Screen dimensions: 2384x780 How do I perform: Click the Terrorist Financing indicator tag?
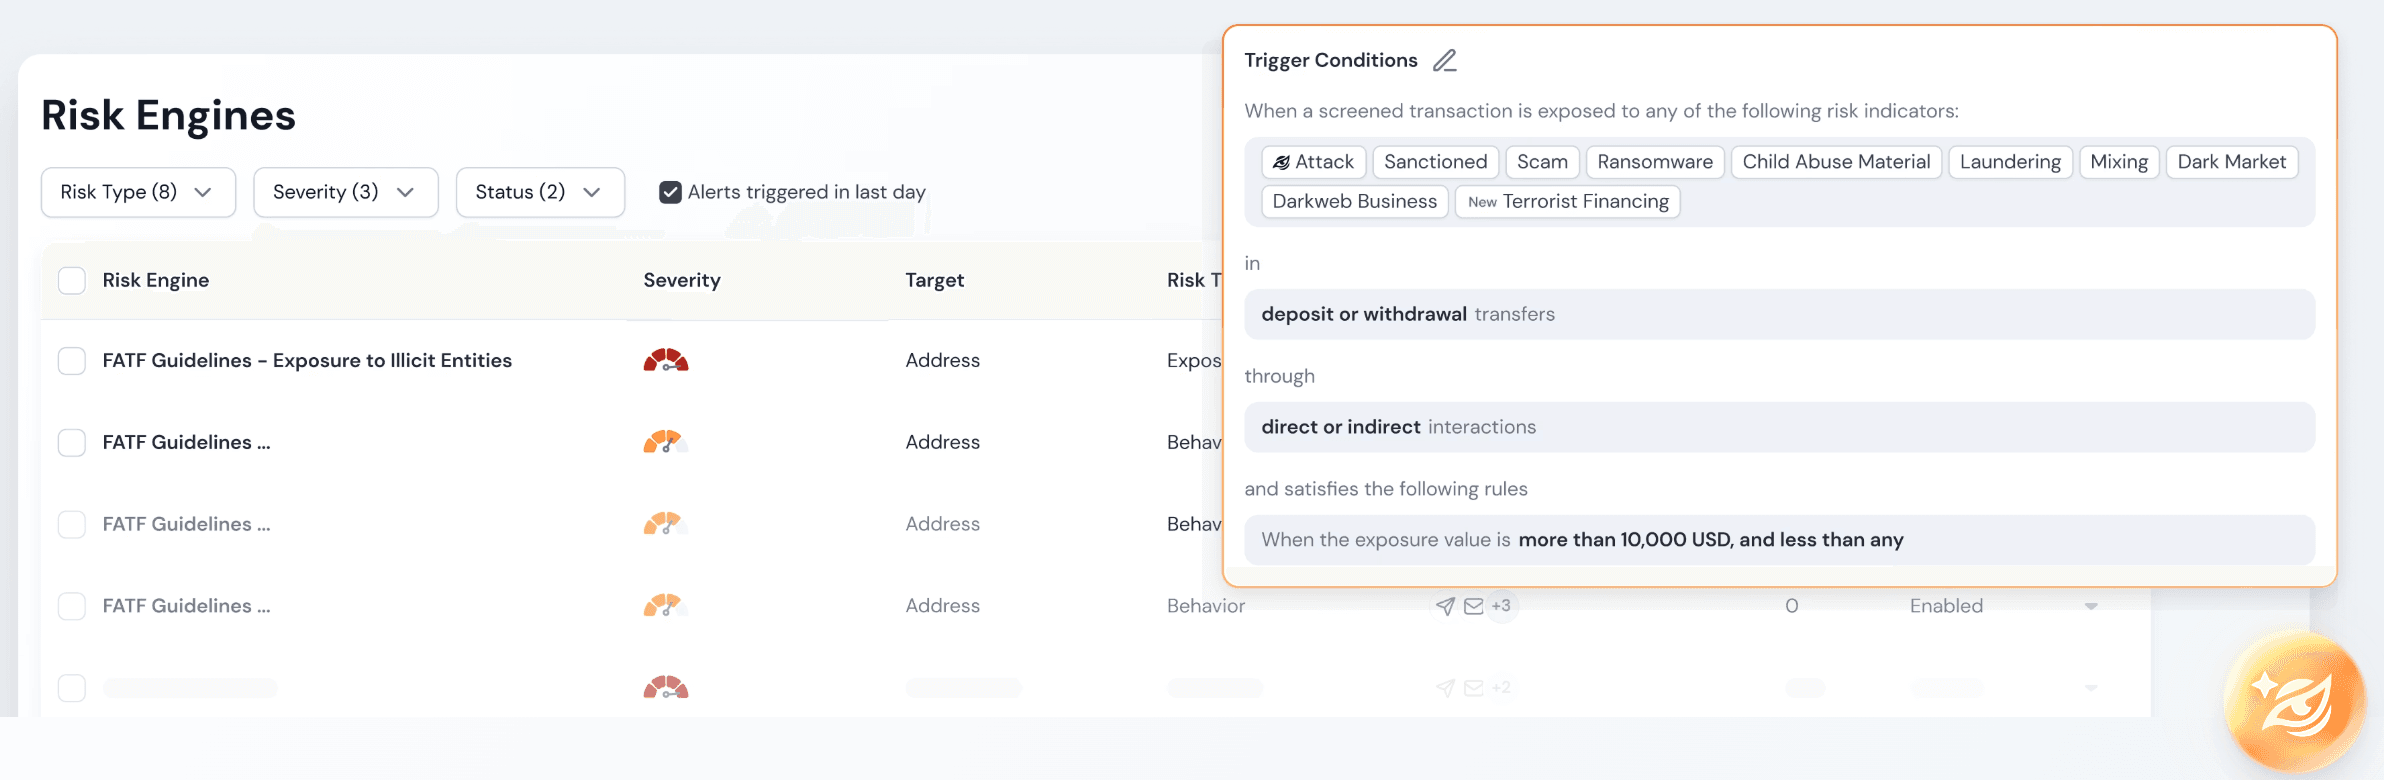click(x=1568, y=201)
